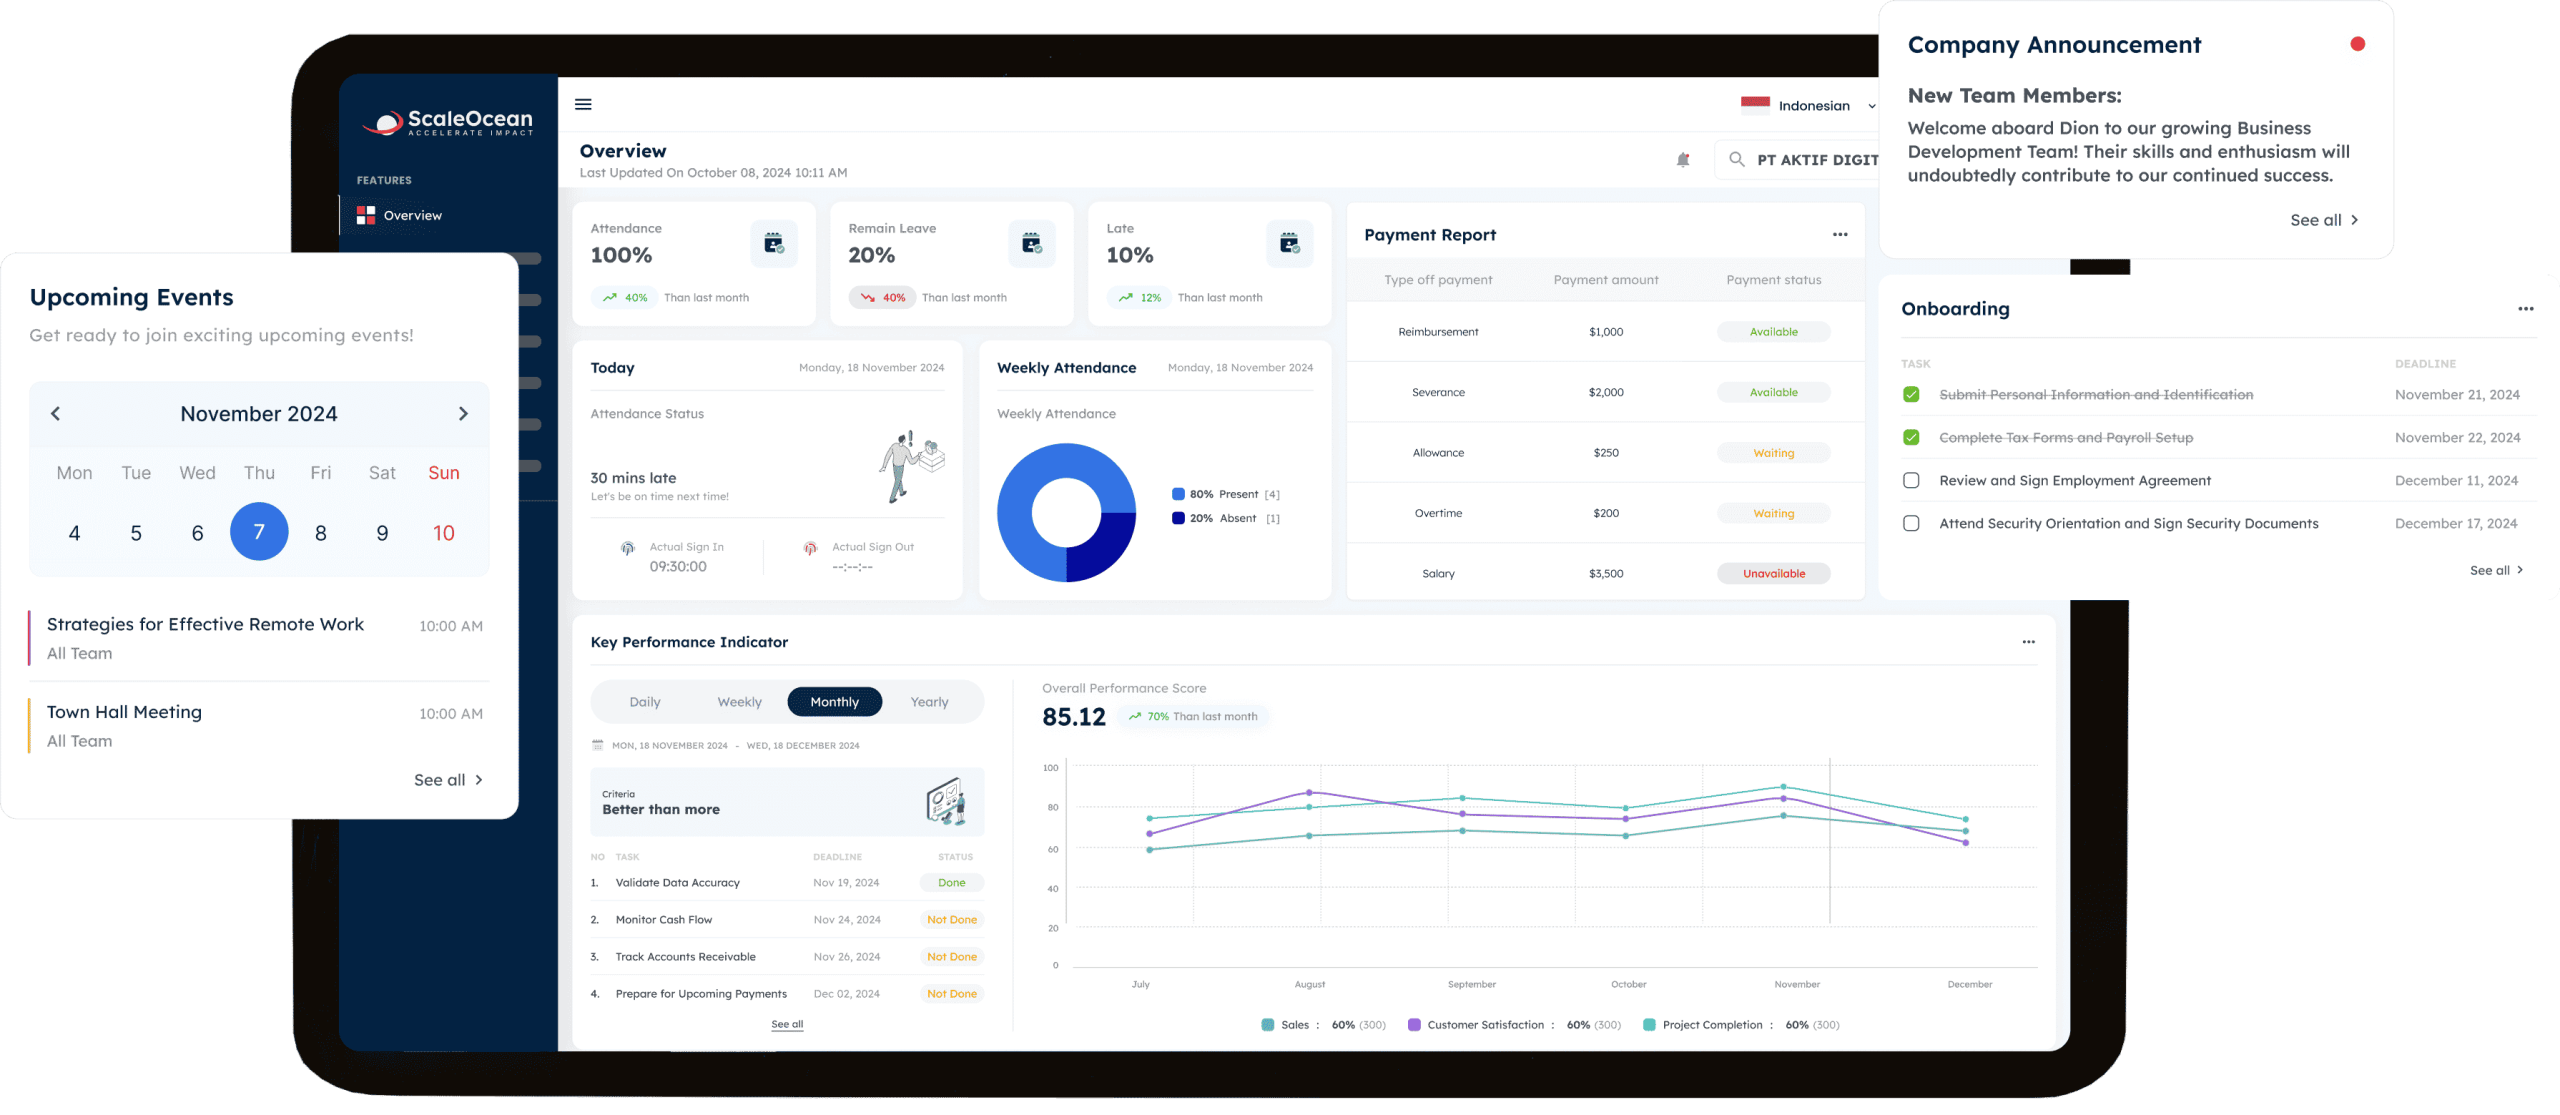The width and height of the screenshot is (2560, 1115).
Task: Click the Attendance card calendar icon
Action: click(x=773, y=243)
